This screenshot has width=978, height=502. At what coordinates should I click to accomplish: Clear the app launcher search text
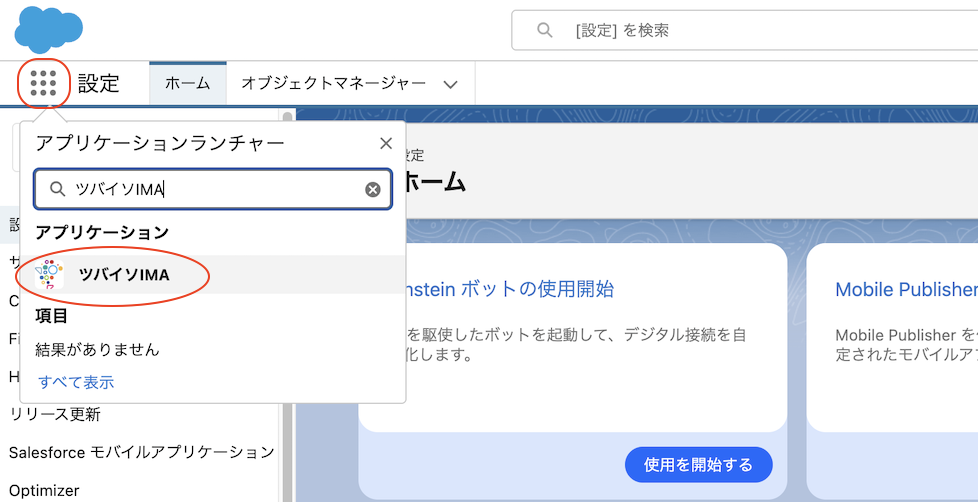click(373, 190)
